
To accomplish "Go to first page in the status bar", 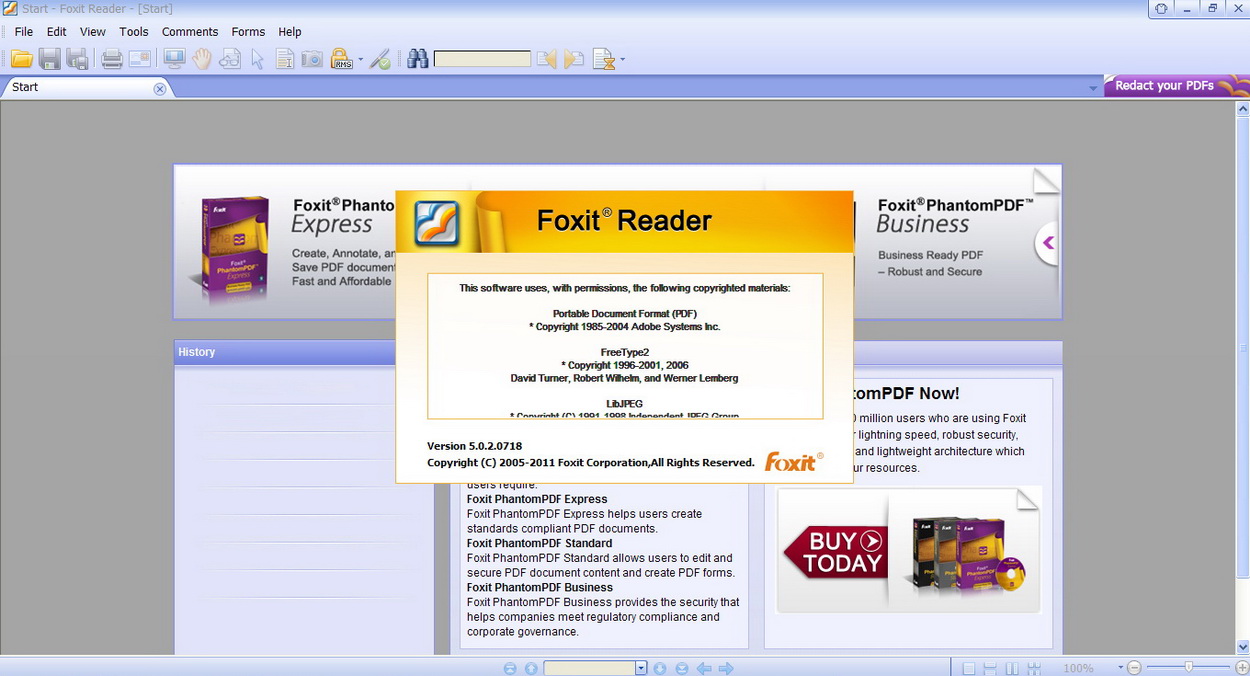I will (510, 668).
